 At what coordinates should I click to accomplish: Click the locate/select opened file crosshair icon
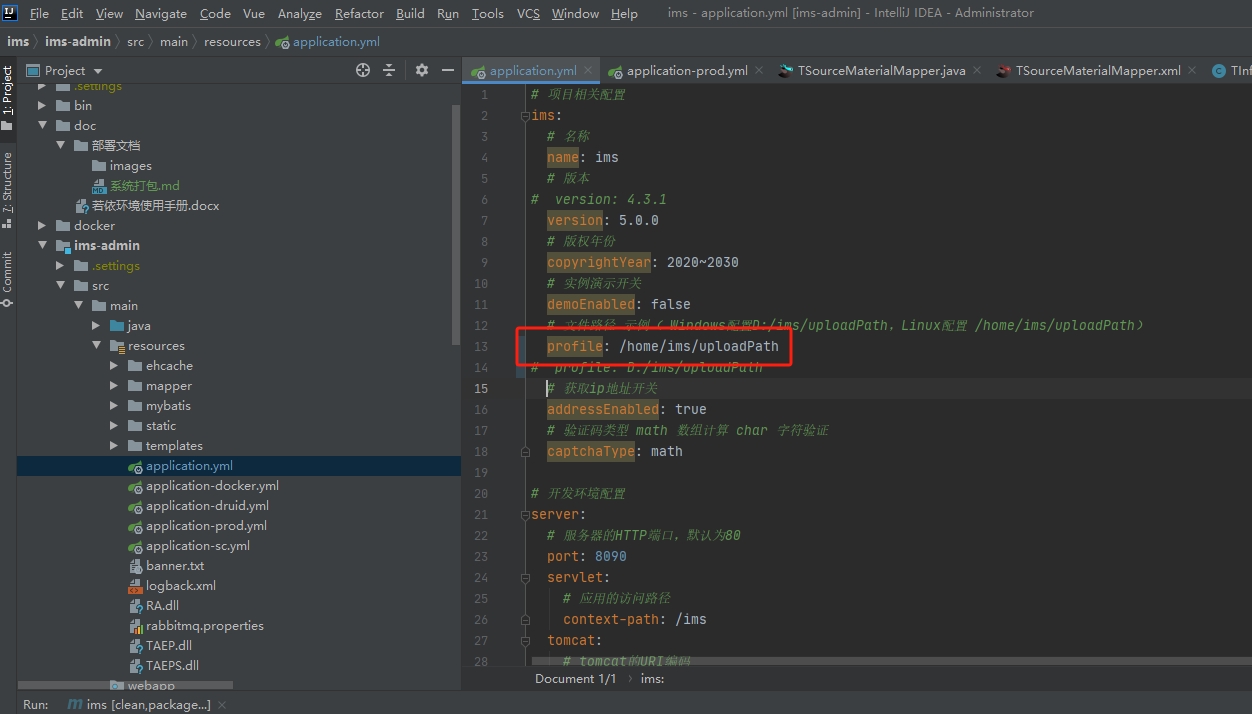(363, 70)
